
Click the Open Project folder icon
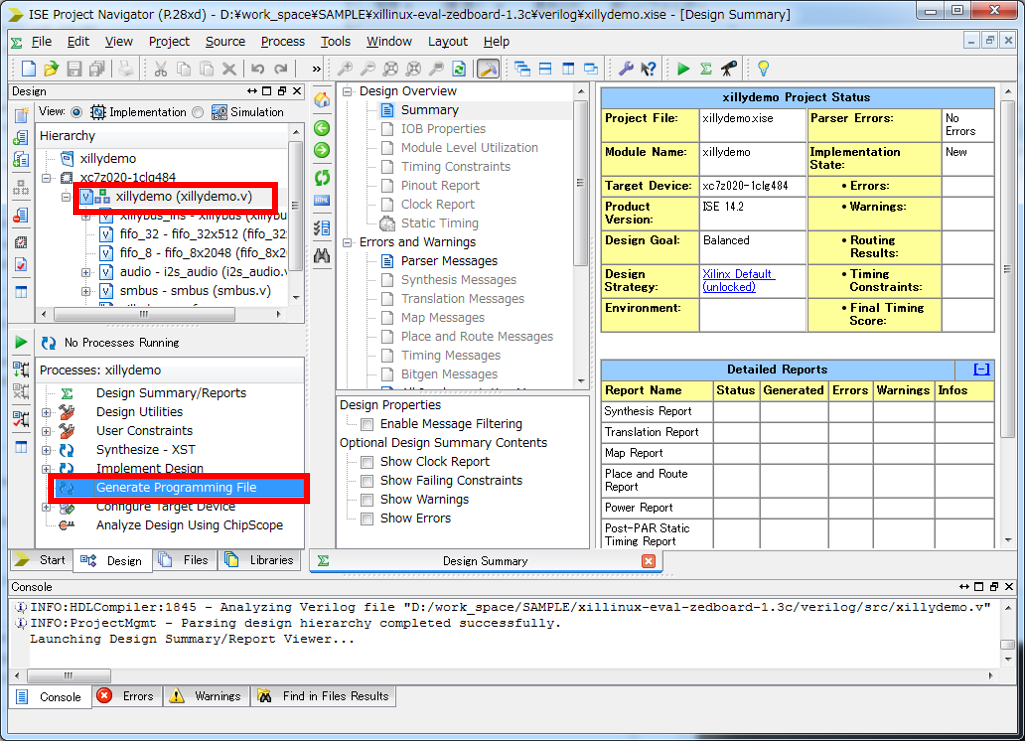click(x=51, y=69)
